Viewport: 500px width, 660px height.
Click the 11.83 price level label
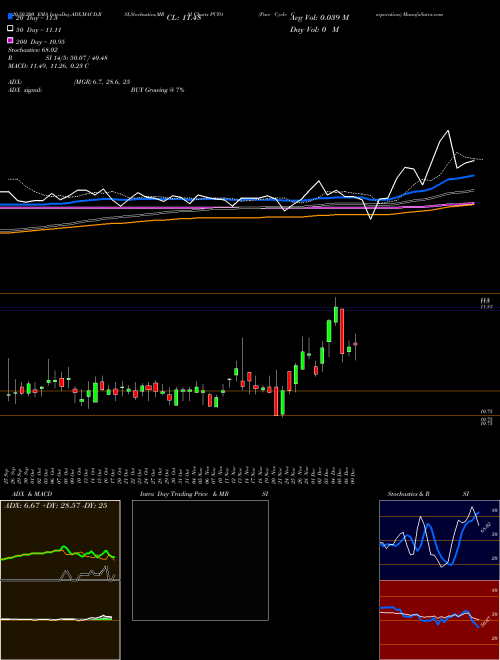click(487, 307)
